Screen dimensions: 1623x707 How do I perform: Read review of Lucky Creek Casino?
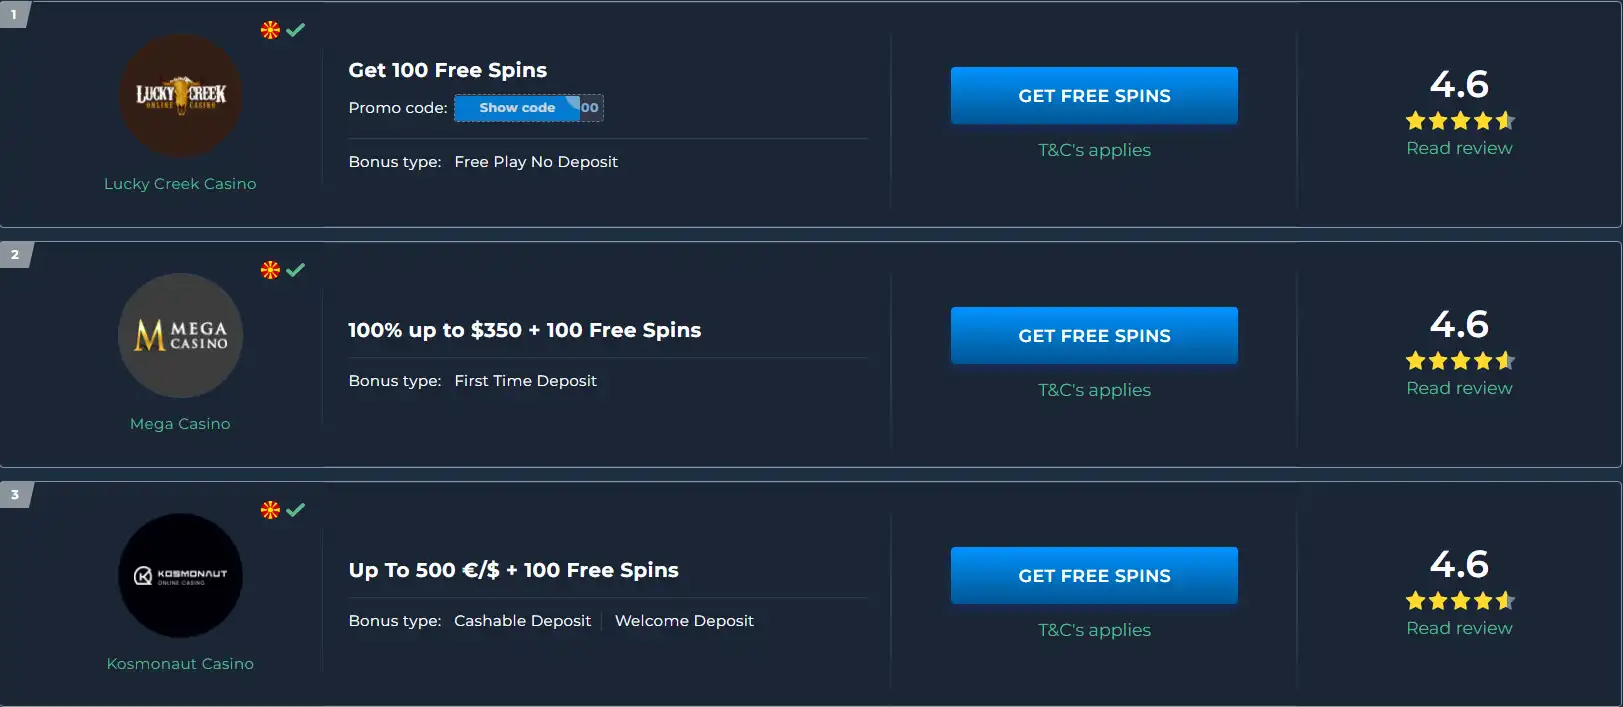(1459, 148)
